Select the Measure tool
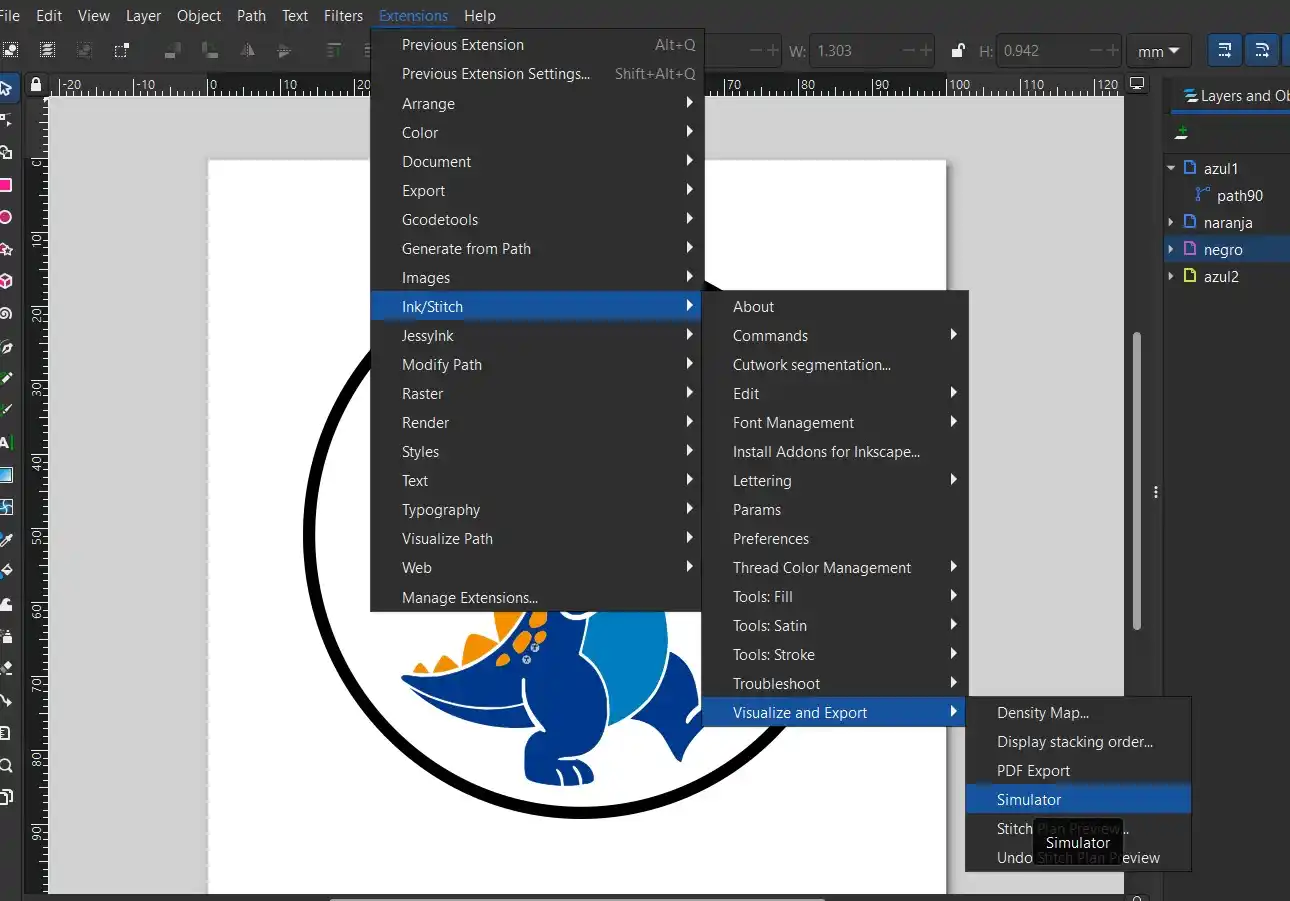The height and width of the screenshot is (901, 1290). click(x=5, y=733)
